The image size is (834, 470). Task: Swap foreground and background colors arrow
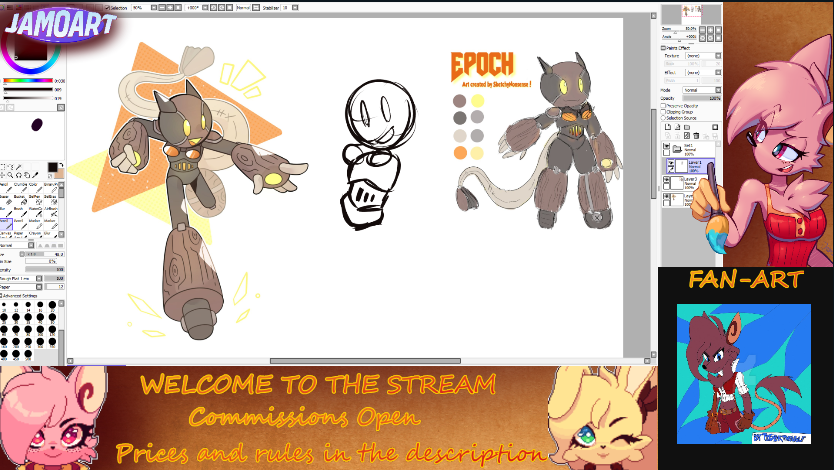point(61,165)
